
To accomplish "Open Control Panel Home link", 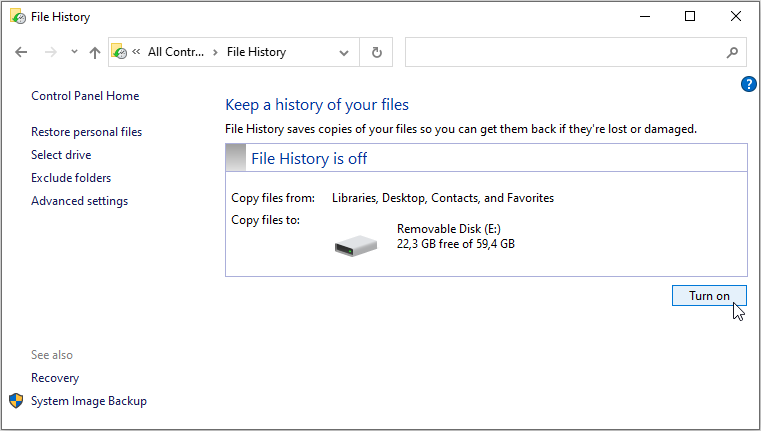I will coord(85,96).
